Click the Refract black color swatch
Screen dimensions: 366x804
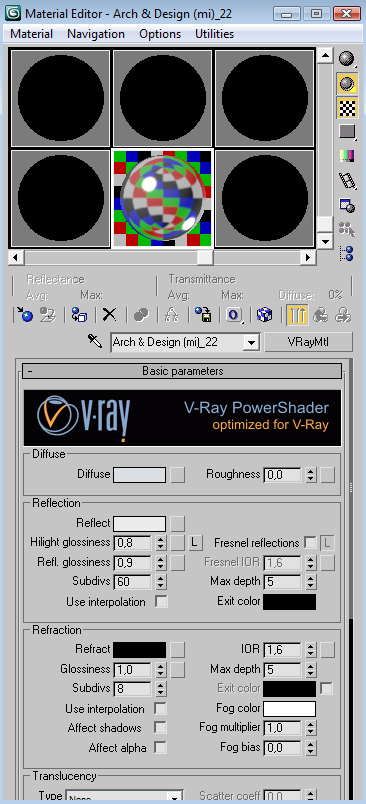tap(139, 650)
